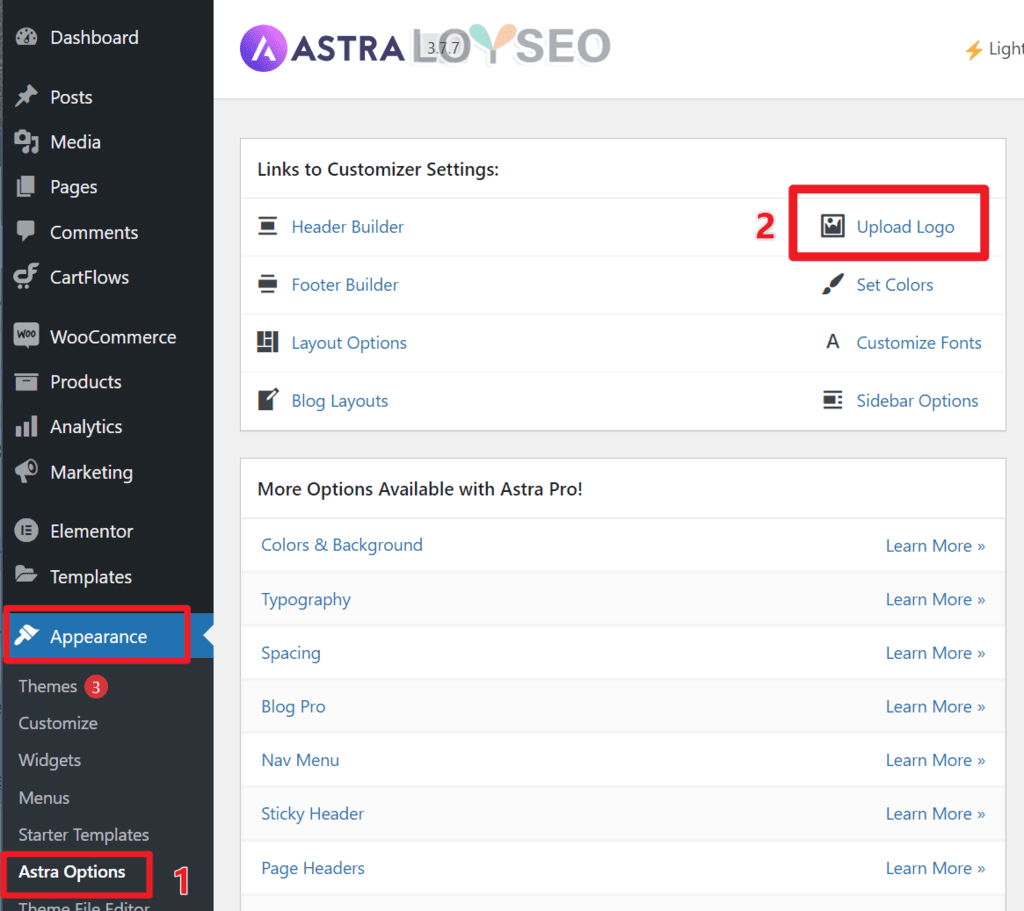Click the Sidebar Options icon
This screenshot has height=911, width=1024.
(833, 400)
